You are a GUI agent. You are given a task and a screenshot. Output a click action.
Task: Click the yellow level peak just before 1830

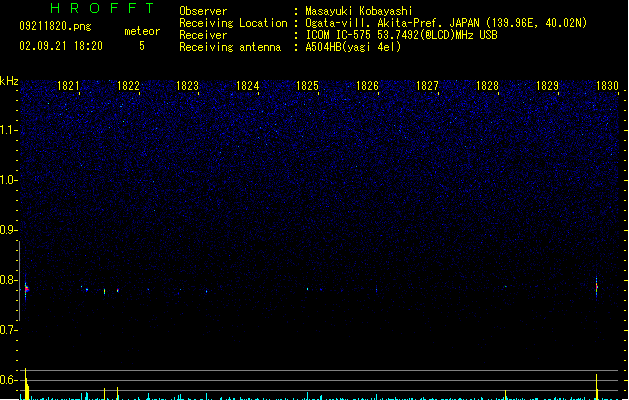pos(597,387)
